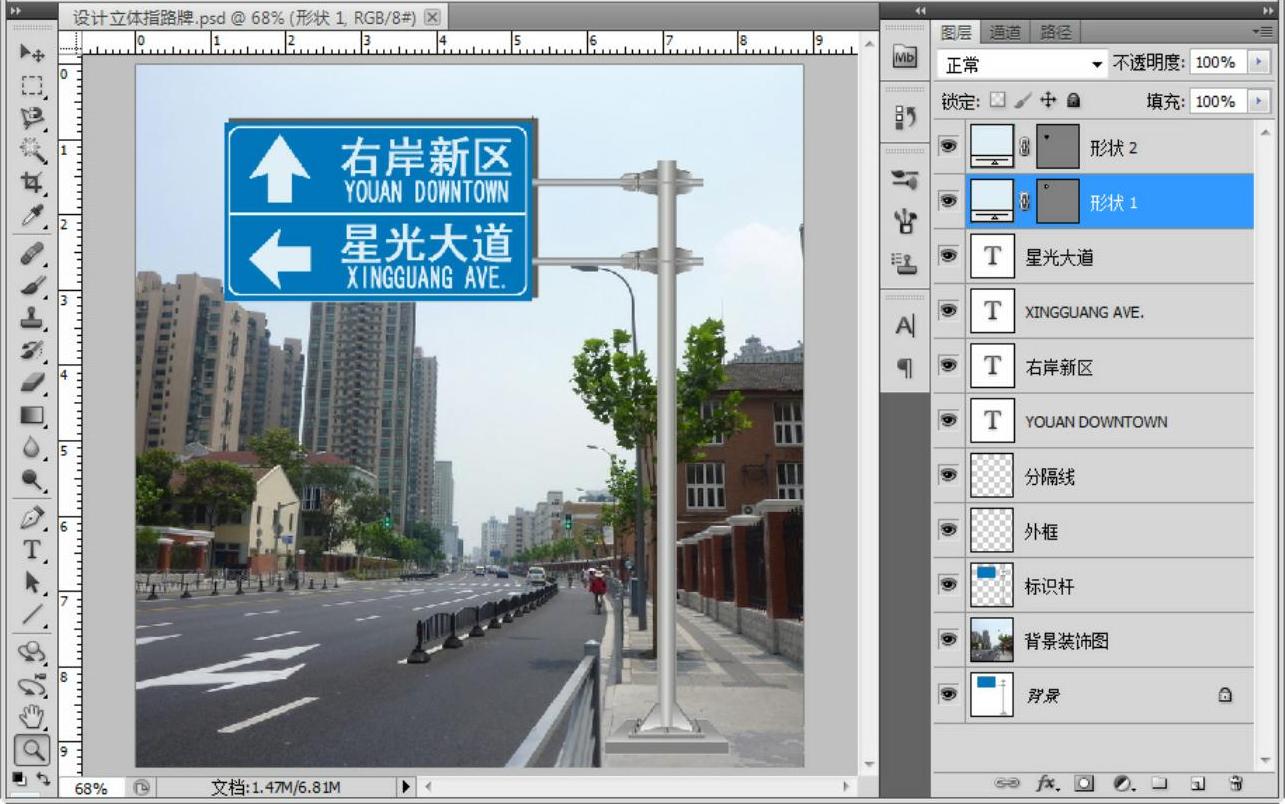The width and height of the screenshot is (1285, 804).
Task: Select the Eyedropper tool
Action: pos(32,215)
